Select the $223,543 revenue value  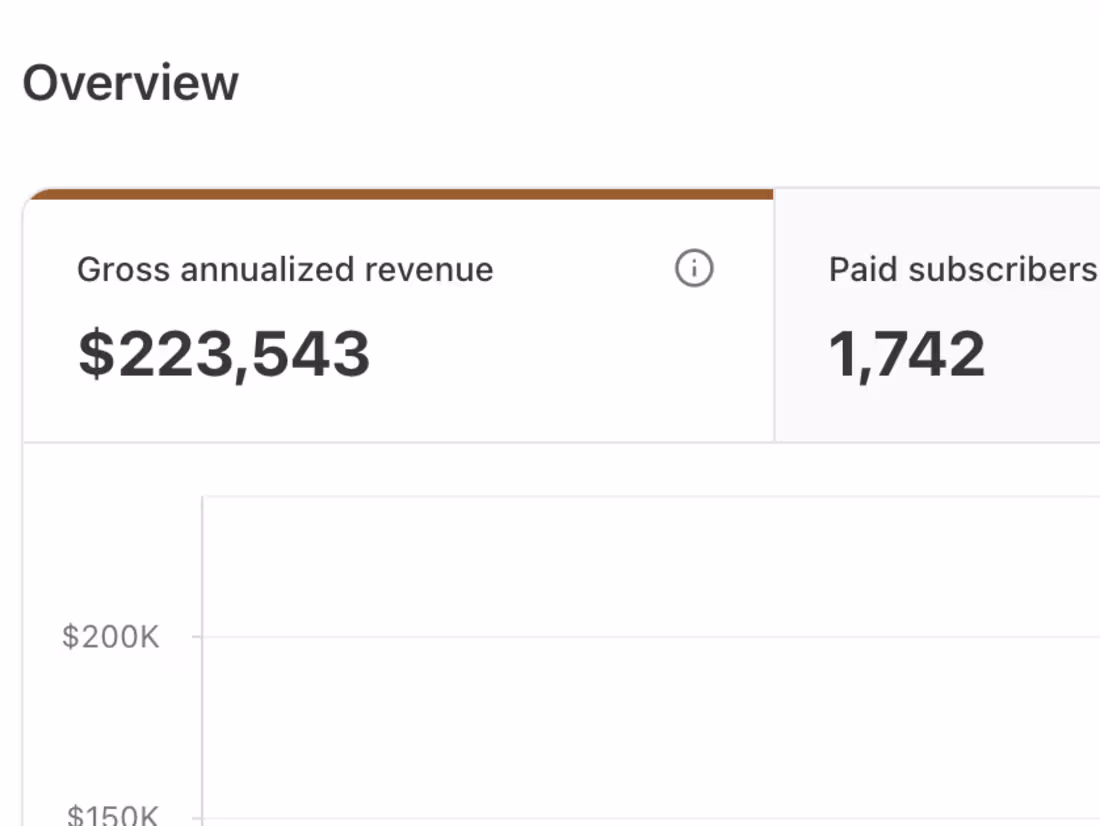[x=224, y=355]
